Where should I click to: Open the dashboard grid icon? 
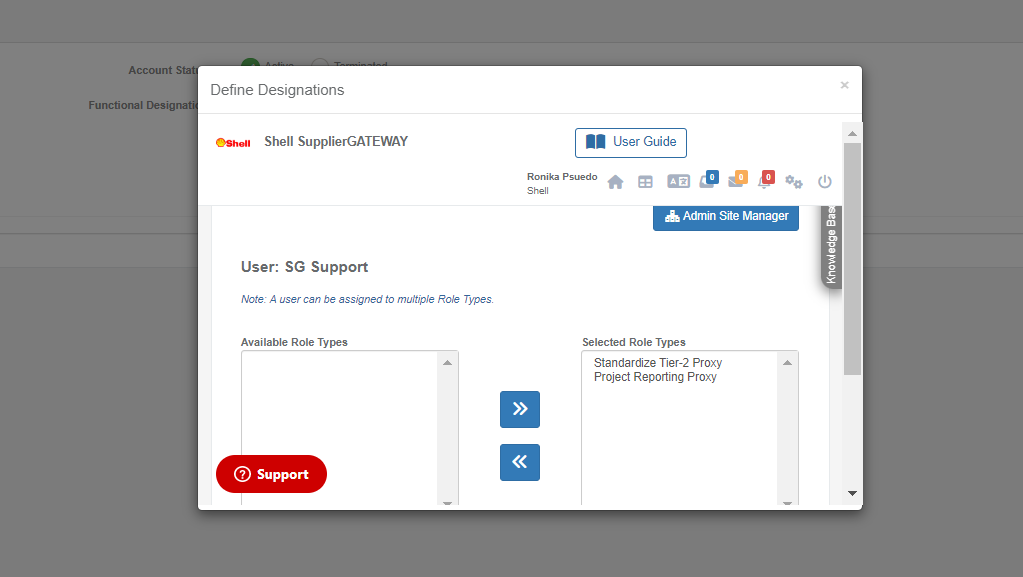645,182
